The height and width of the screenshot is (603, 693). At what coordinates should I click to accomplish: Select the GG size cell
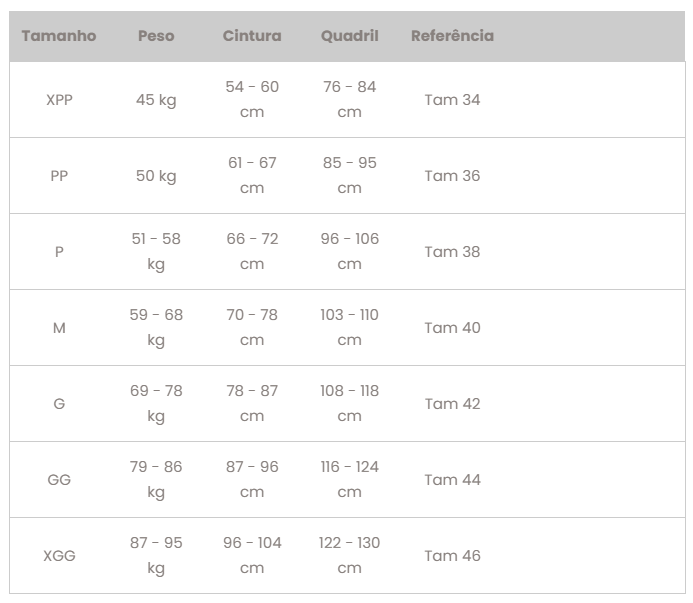pos(59,480)
